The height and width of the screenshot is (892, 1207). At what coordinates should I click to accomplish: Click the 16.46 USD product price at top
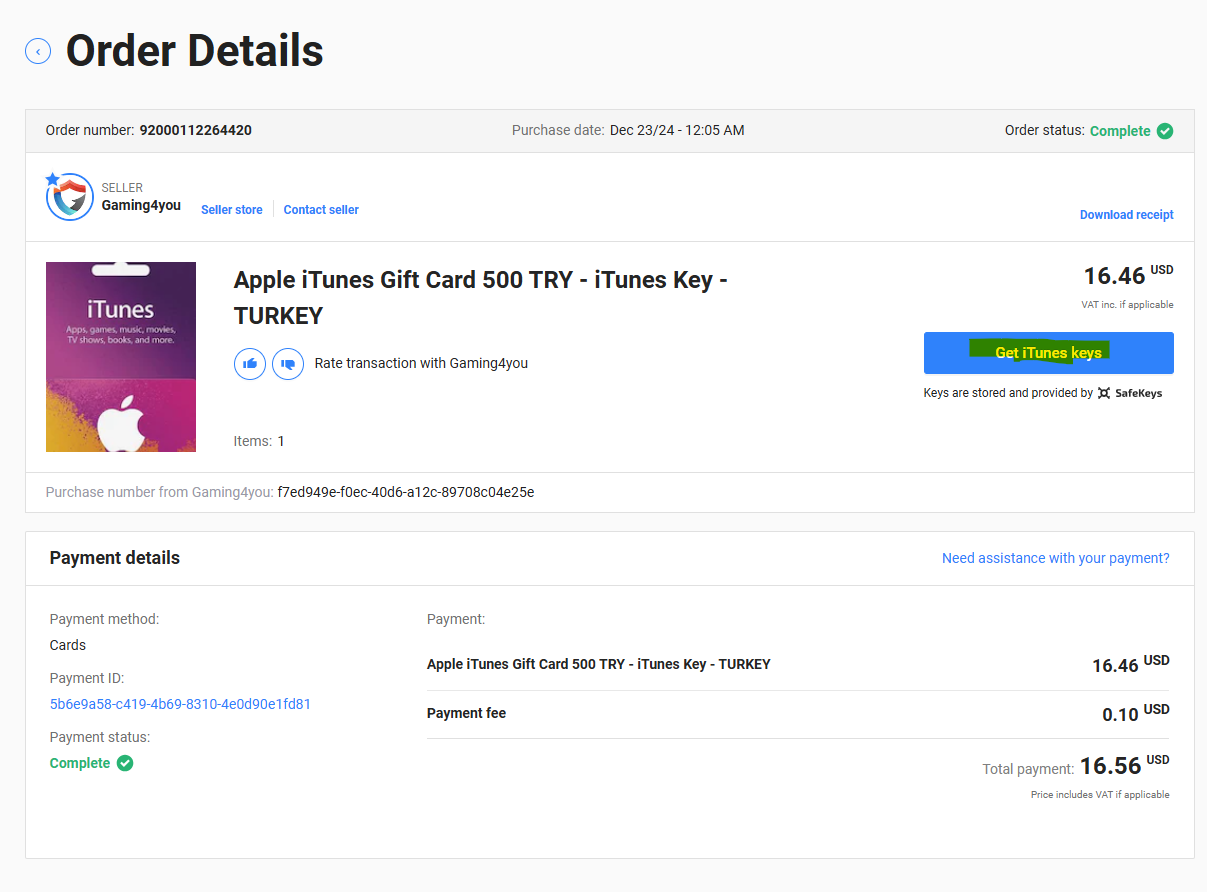[x=1129, y=275]
